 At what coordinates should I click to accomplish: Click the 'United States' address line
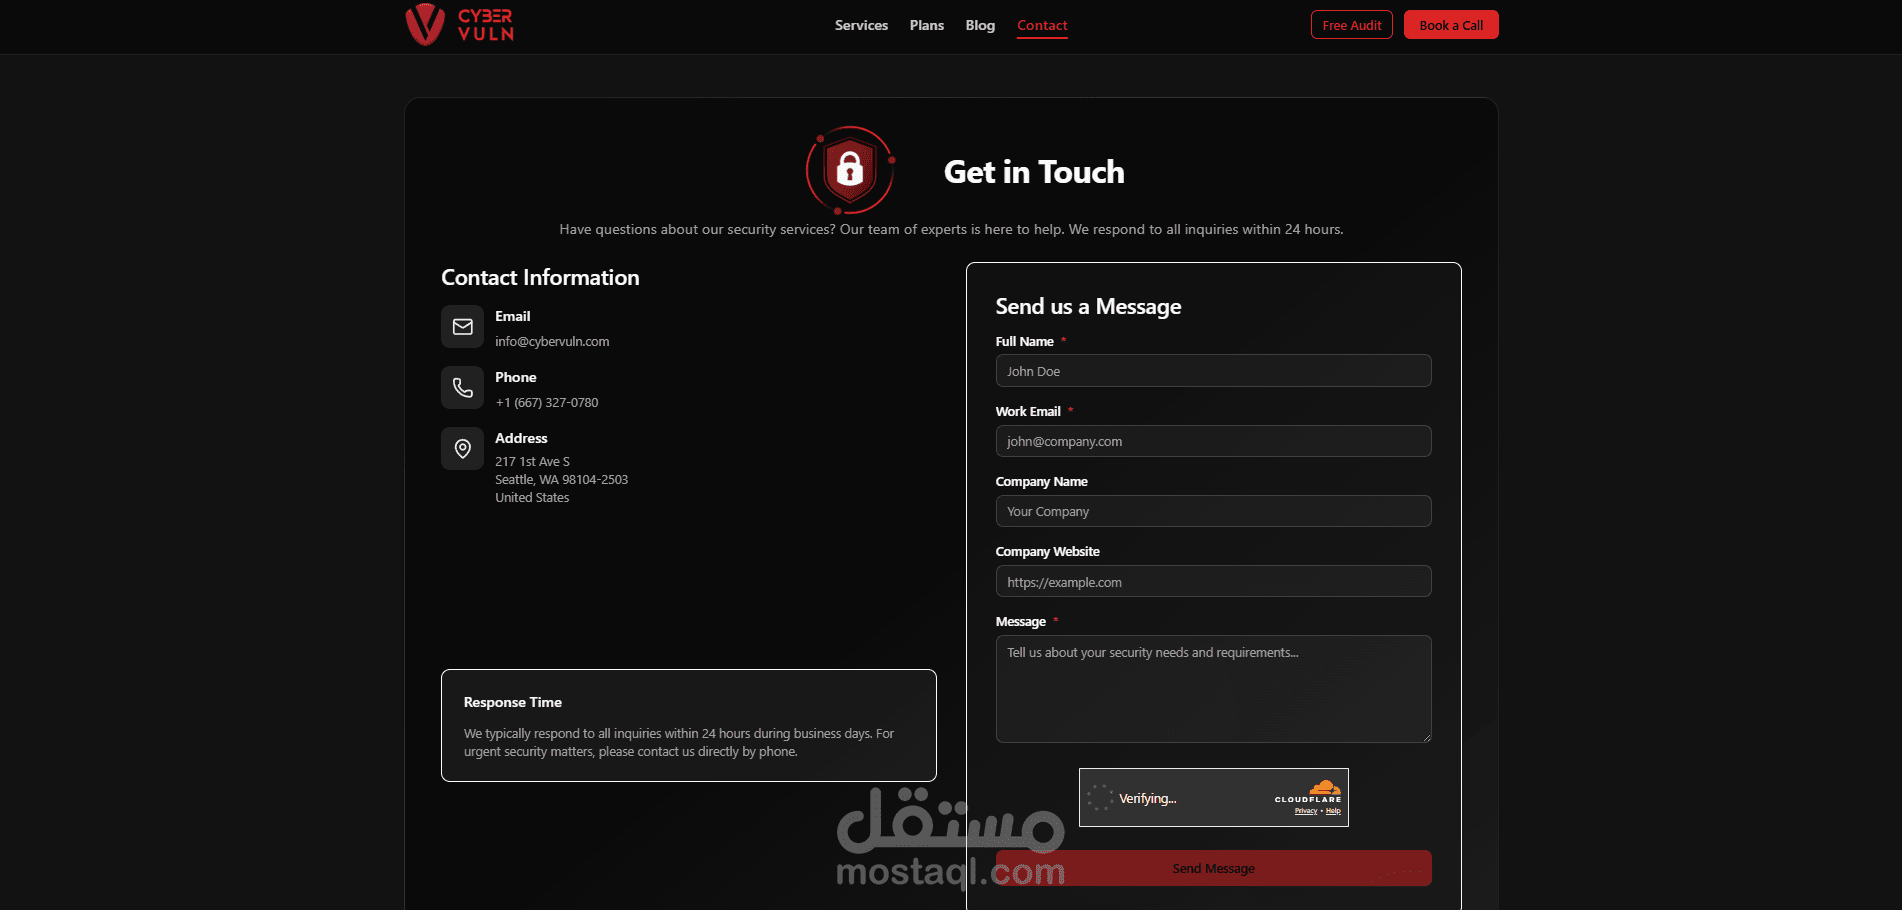532,497
